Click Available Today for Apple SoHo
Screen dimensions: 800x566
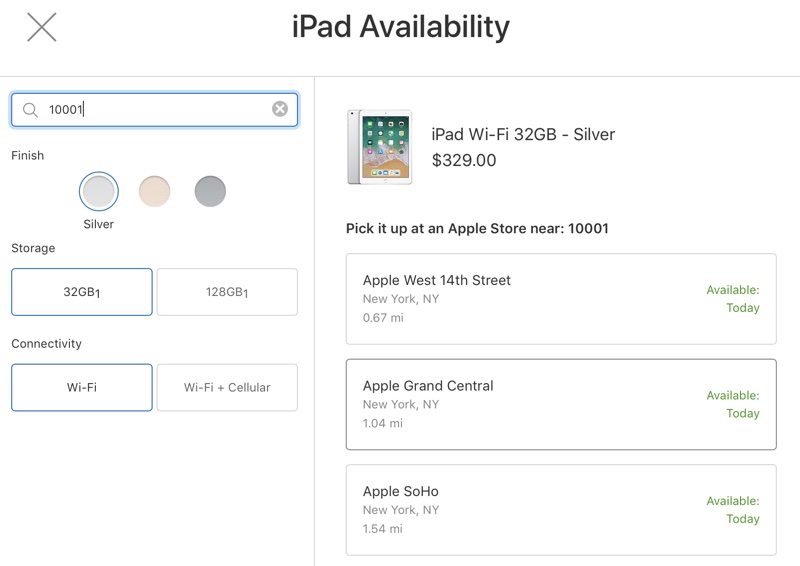tap(733, 510)
